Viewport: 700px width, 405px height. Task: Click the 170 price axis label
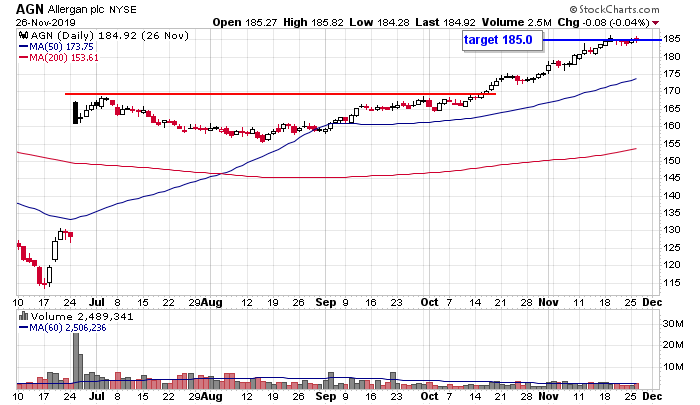pyautogui.click(x=672, y=91)
